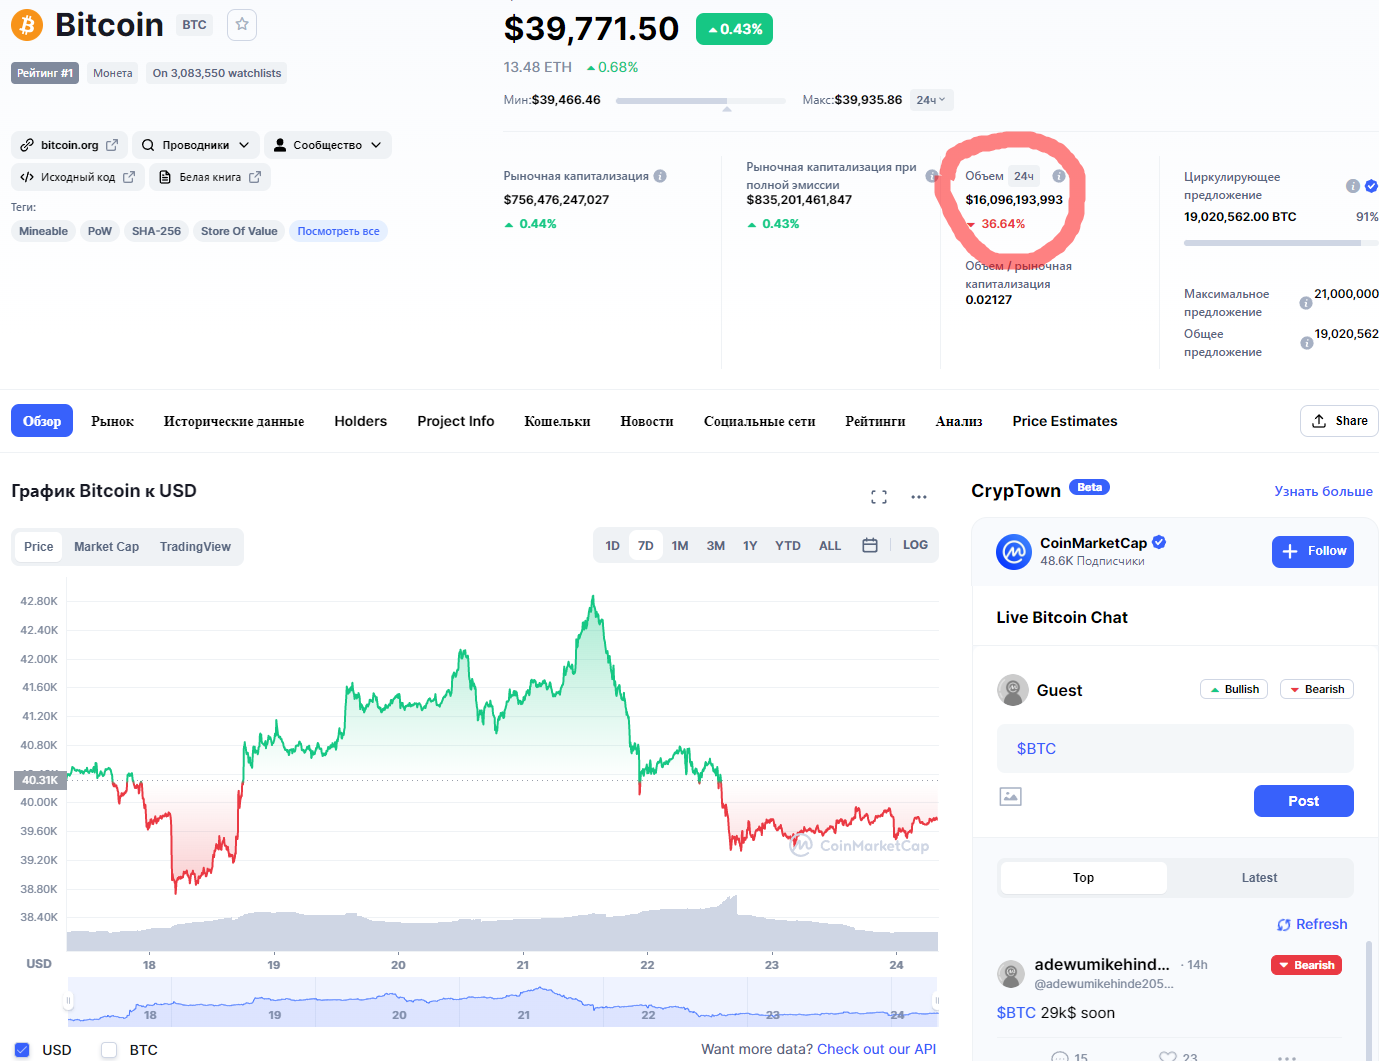Check the BTC checkbox below chart
The image size is (1379, 1061).
(110, 1050)
